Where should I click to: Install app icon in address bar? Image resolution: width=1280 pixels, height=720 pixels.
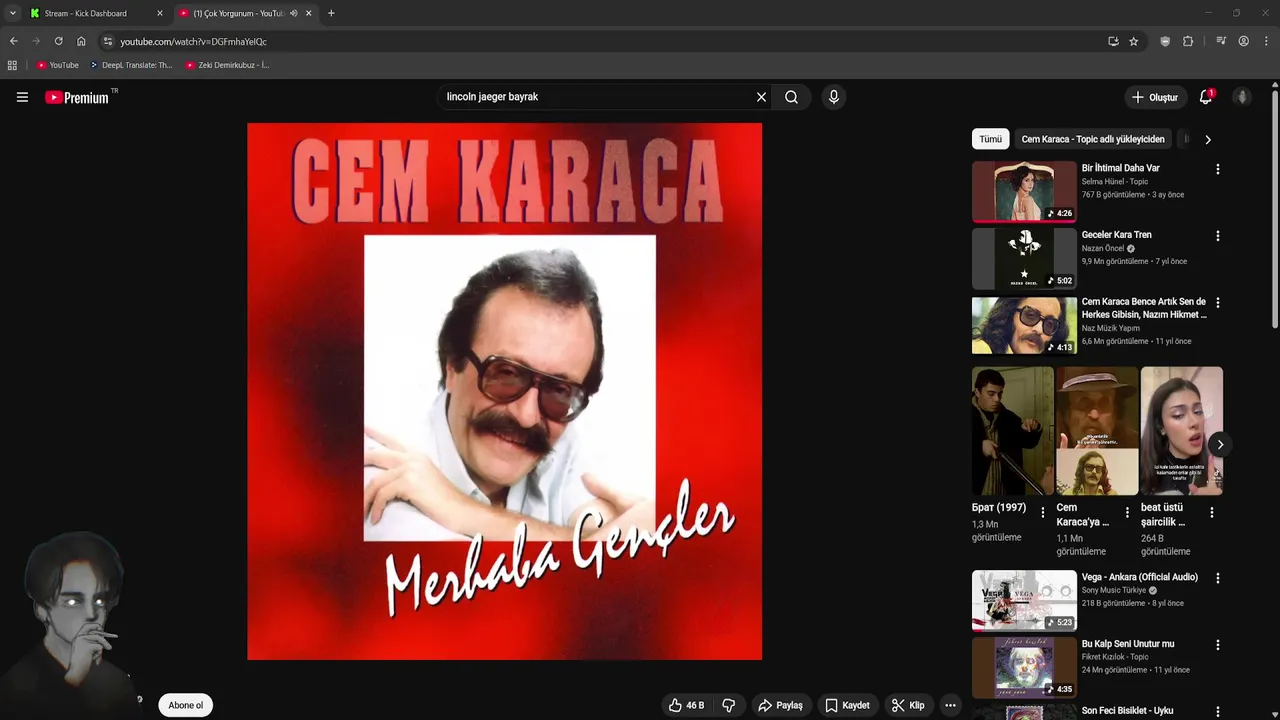click(1113, 41)
